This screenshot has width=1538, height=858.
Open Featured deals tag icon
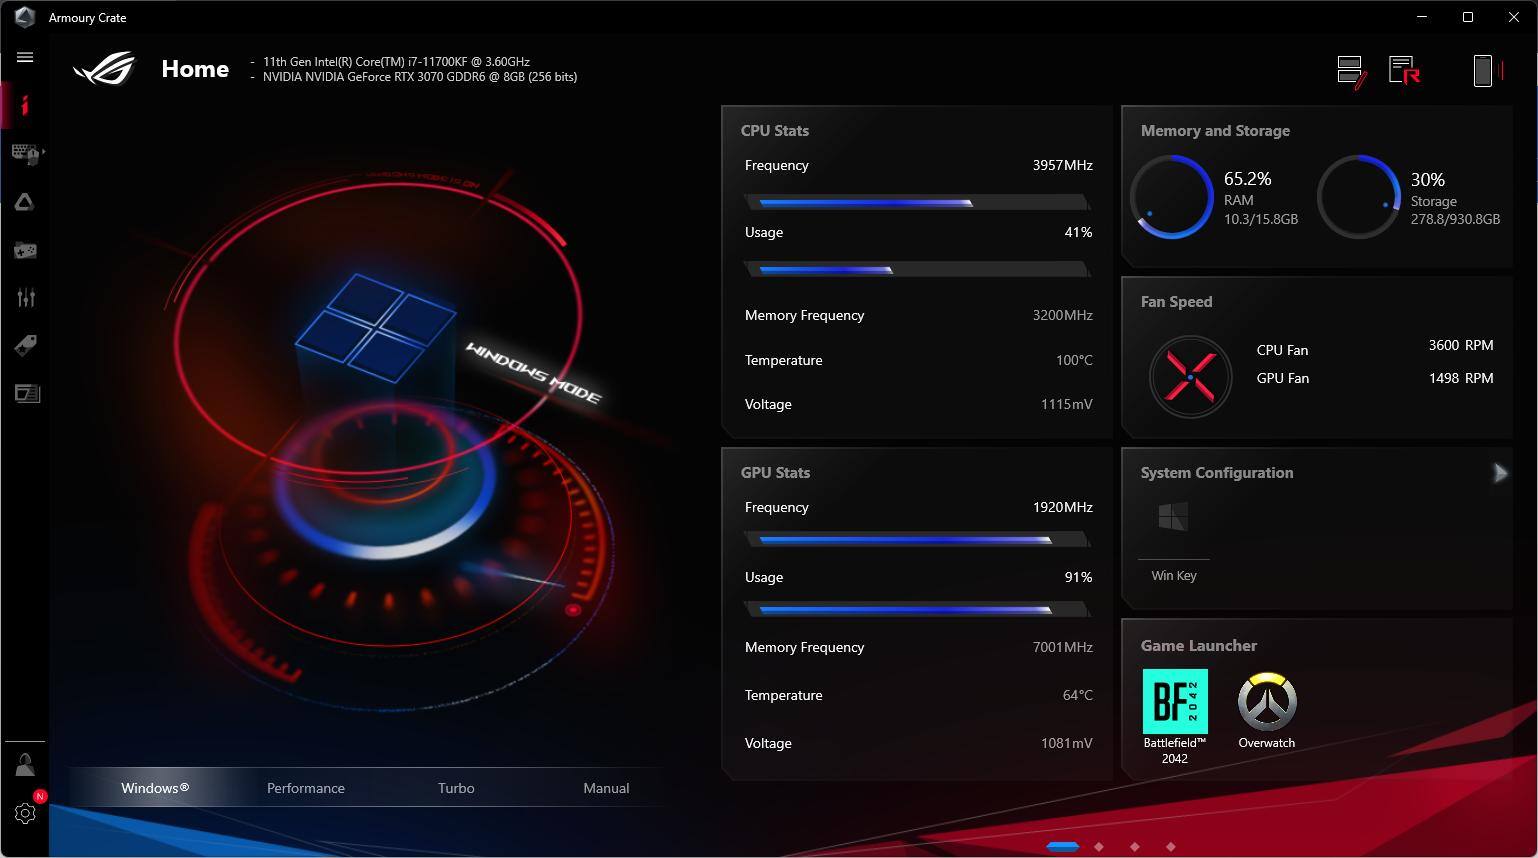(25, 346)
